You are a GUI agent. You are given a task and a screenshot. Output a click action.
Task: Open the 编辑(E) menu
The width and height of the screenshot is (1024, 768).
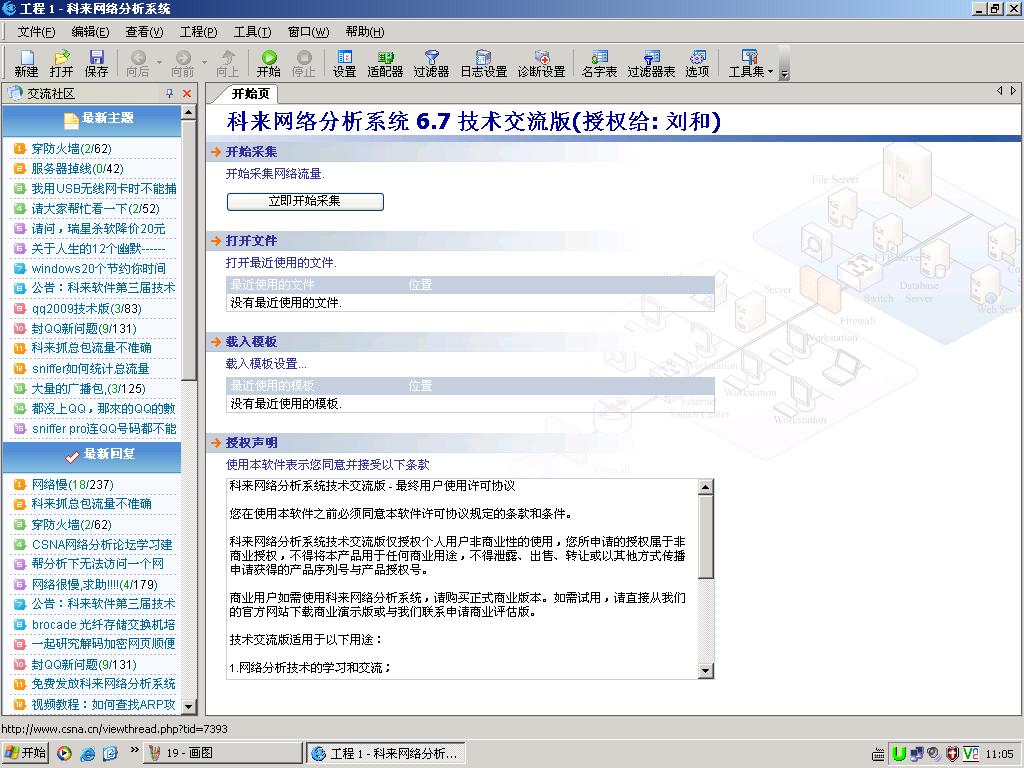(90, 31)
